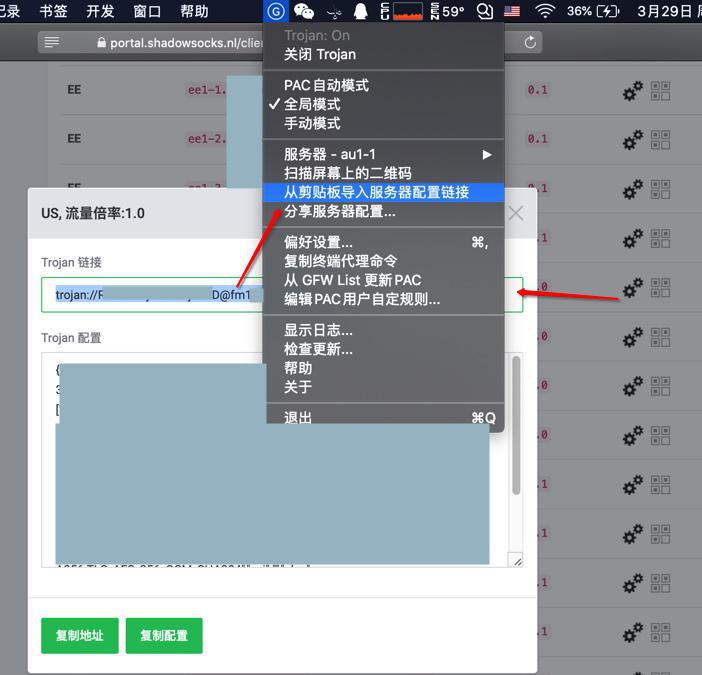Screen dimensions: 702x675
Task: Choose 编辑 PAC 用户自定规则...
Action: pyautogui.click(x=383, y=299)
